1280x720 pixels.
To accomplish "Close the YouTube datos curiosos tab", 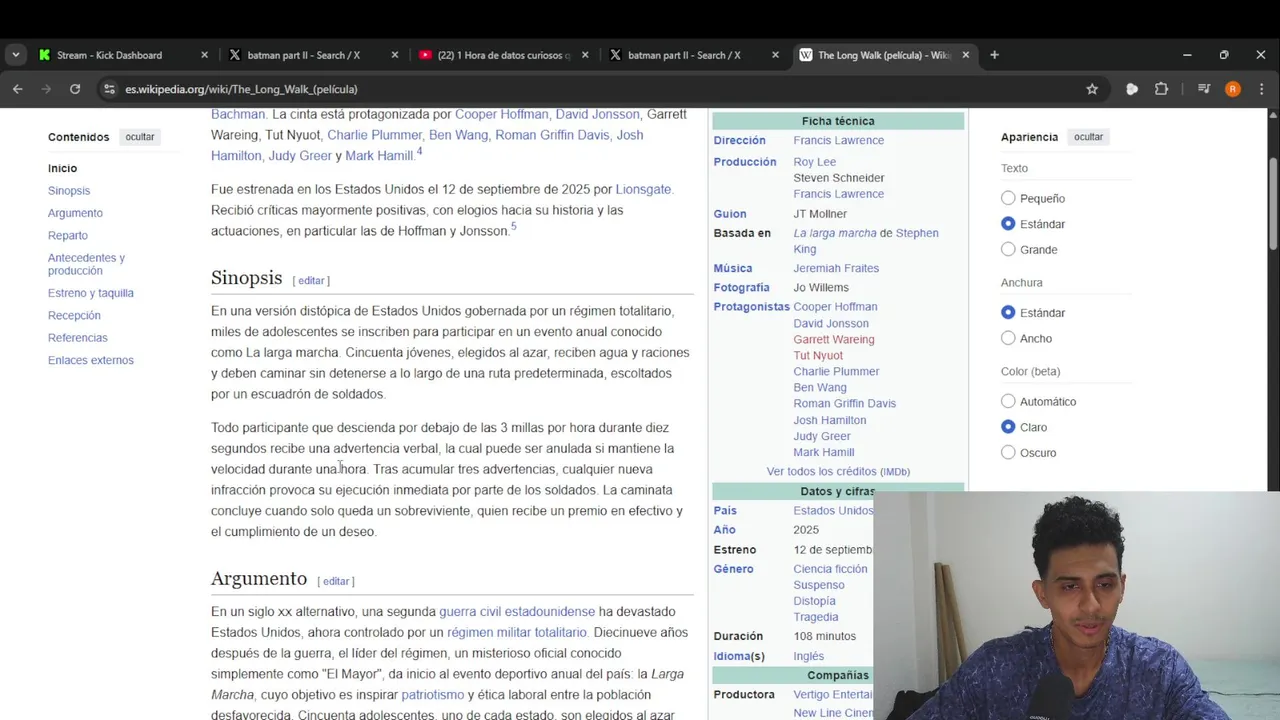I will [585, 55].
